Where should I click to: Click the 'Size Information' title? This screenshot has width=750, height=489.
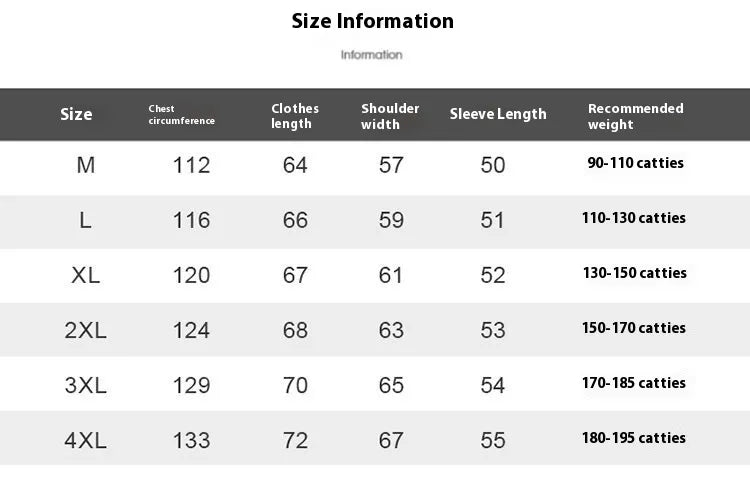(x=372, y=21)
